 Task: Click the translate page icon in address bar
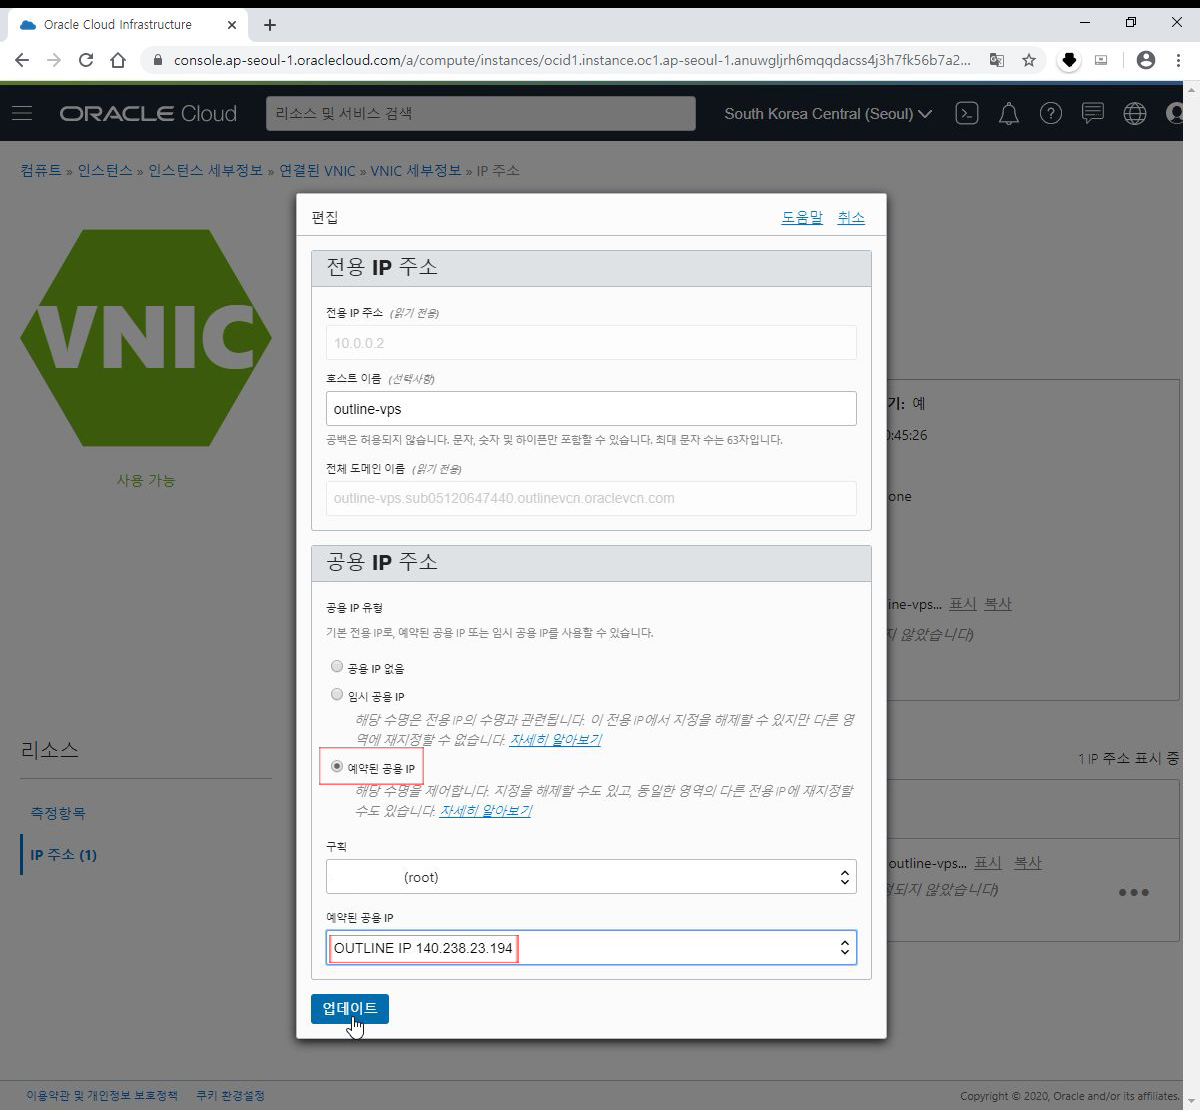997,60
